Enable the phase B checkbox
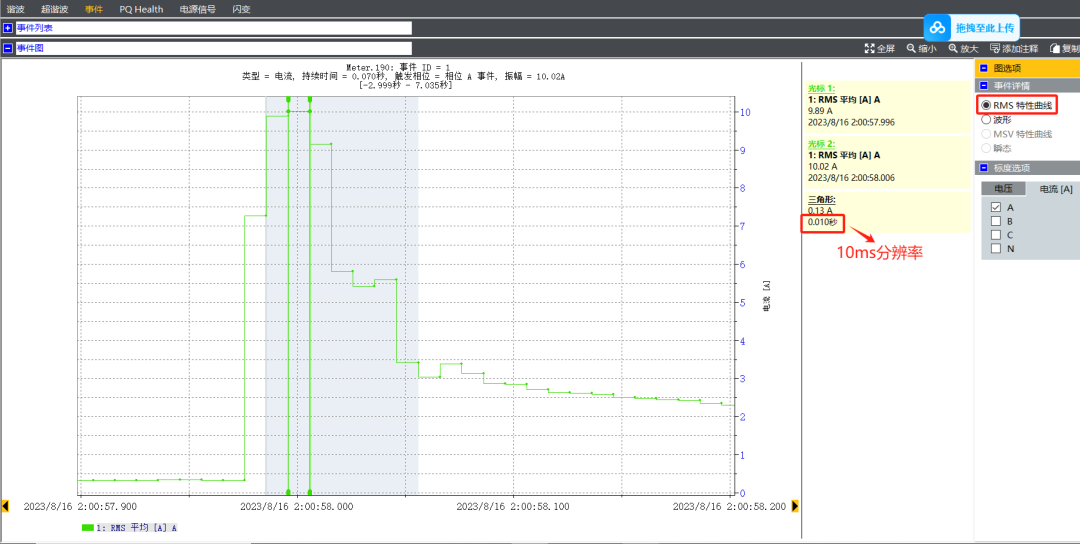 click(x=996, y=221)
